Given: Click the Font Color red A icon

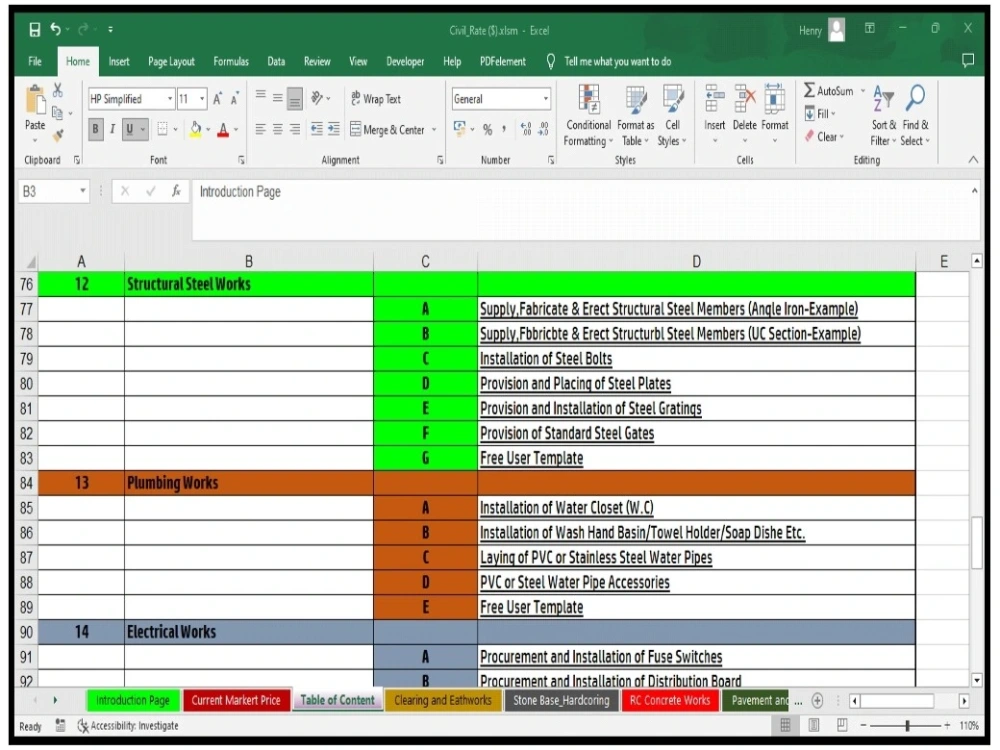Looking at the screenshot, I should pos(223,130).
